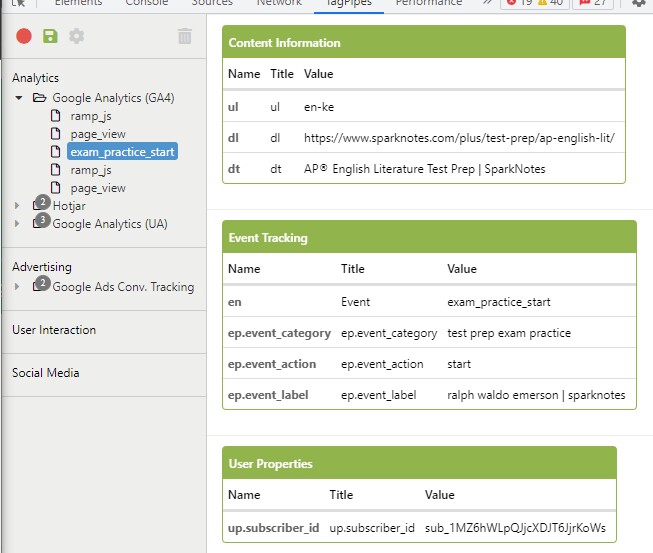Click the en name cell in Event Tracking
The width and height of the screenshot is (653, 553).
pyautogui.click(x=234, y=302)
